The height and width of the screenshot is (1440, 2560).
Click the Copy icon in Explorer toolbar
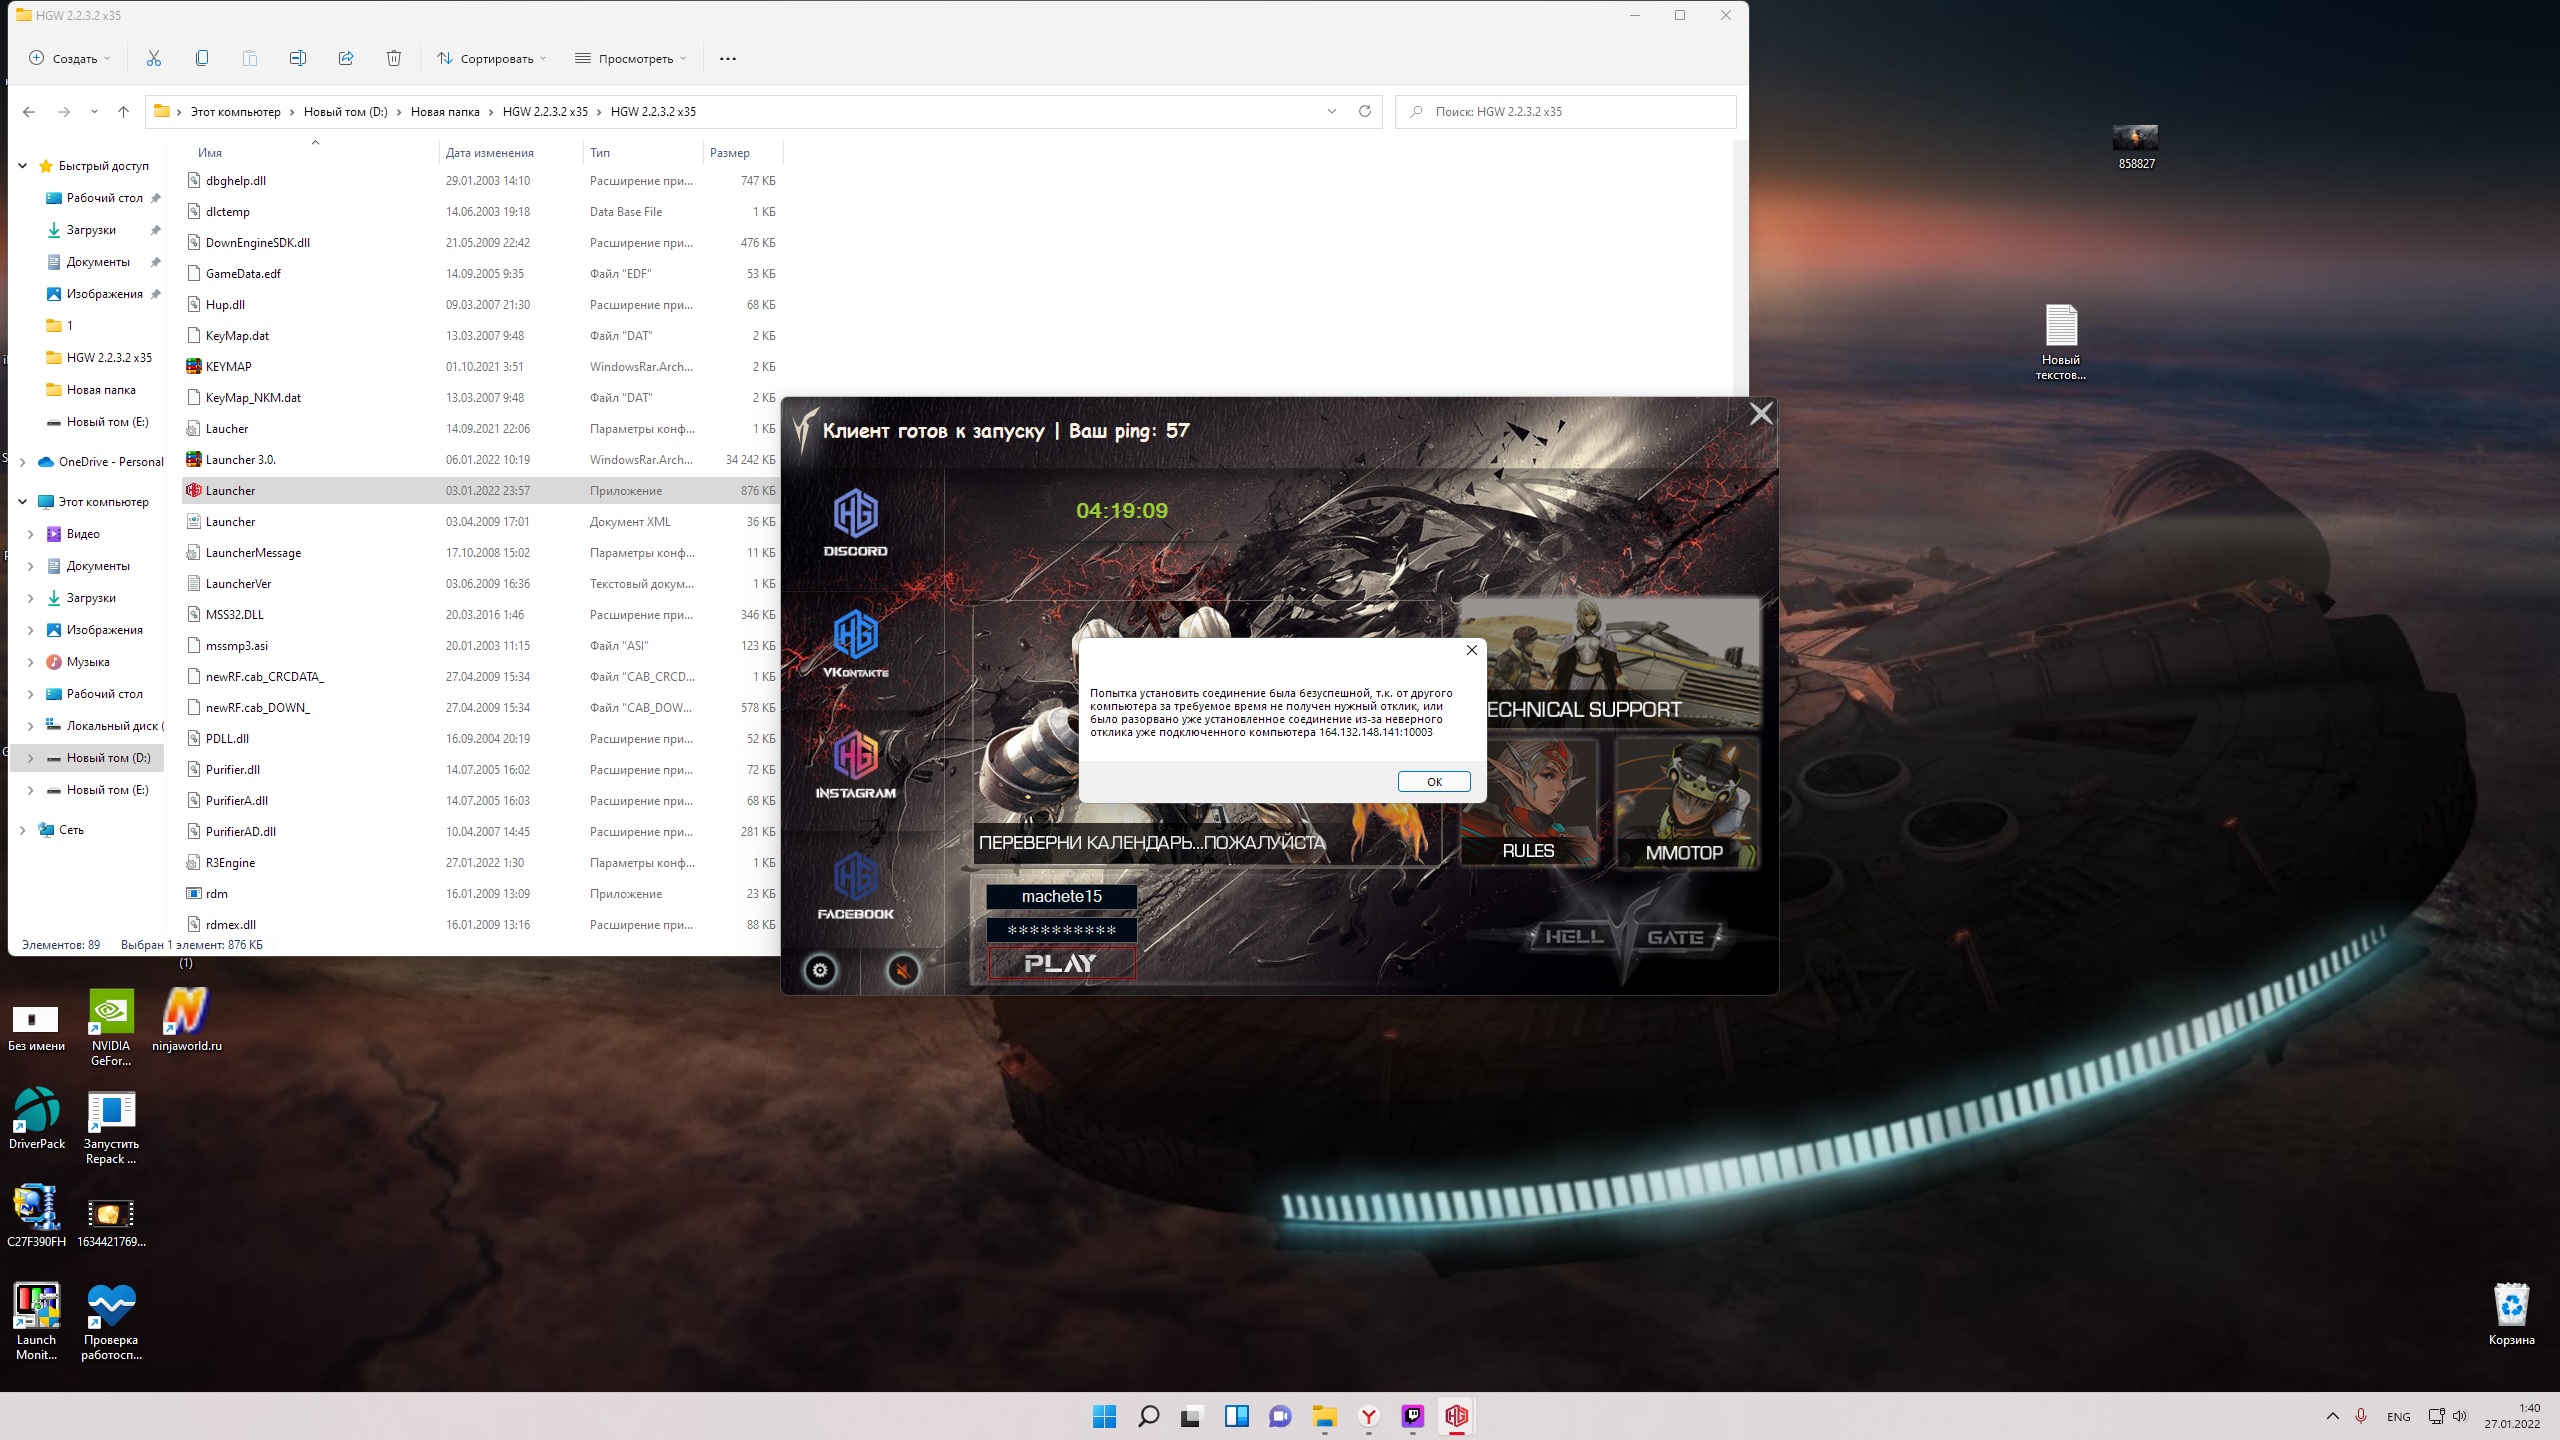click(202, 58)
